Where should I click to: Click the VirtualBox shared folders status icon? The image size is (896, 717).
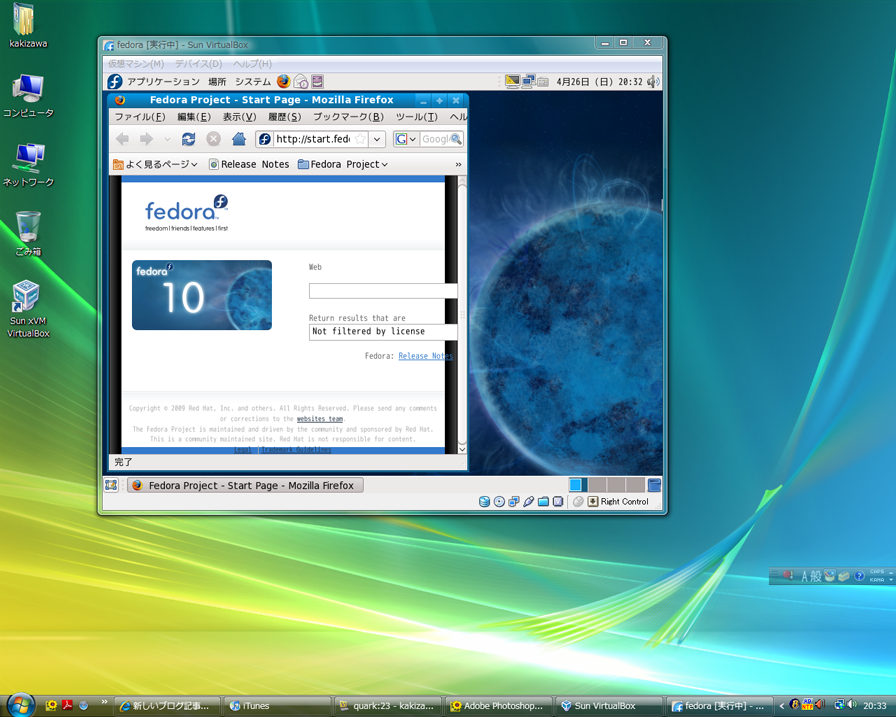coord(543,502)
